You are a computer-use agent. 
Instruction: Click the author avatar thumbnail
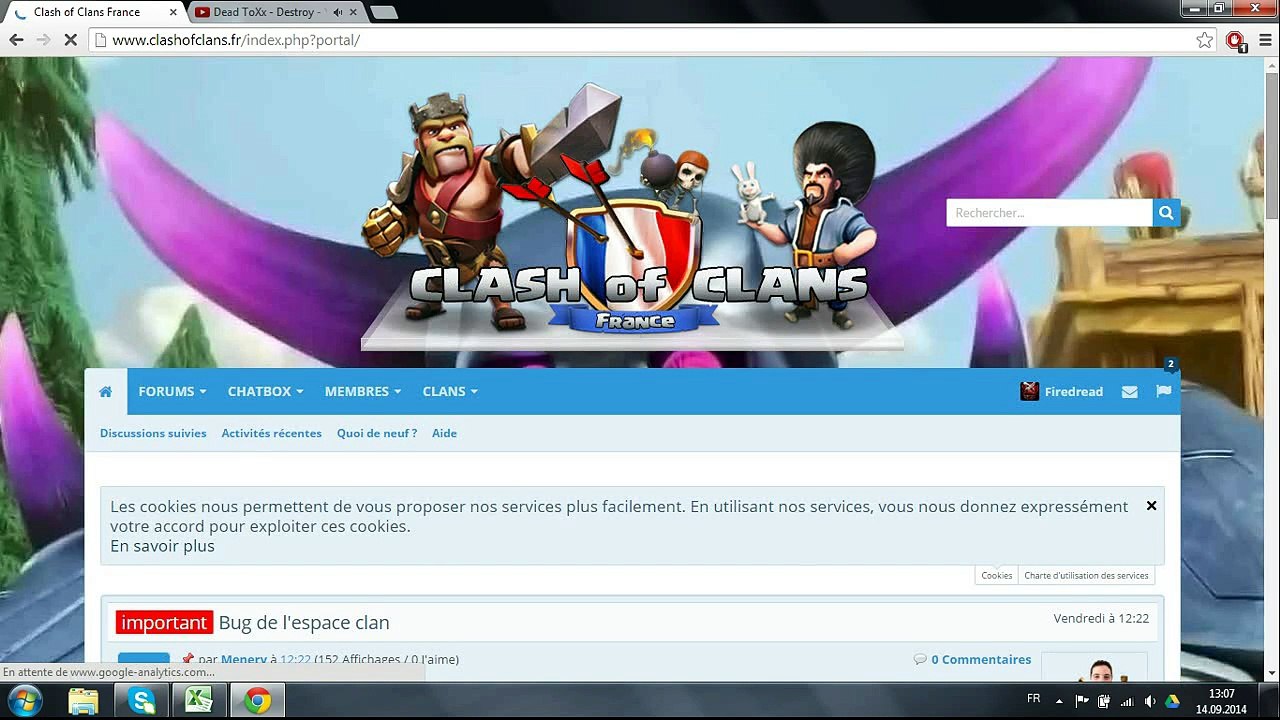coord(1094,667)
